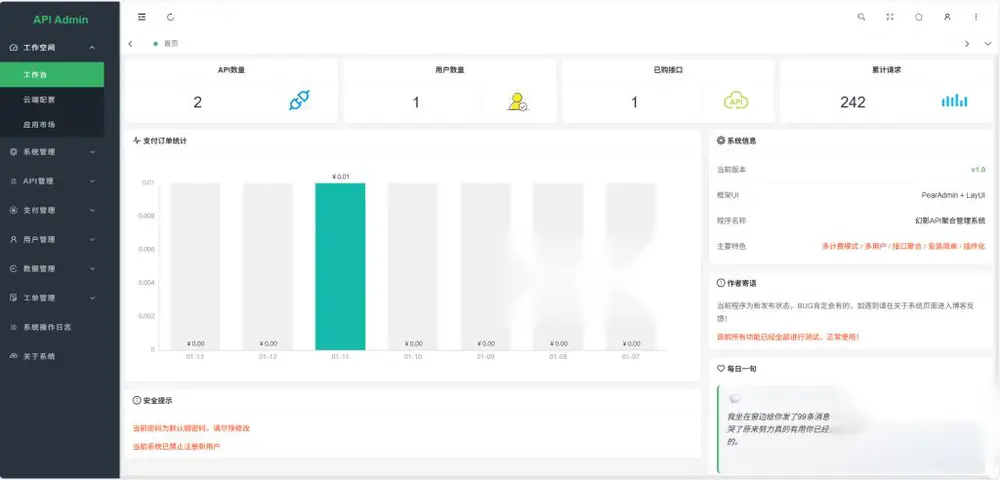
Task: Expand the 系统管理 sidebar menu
Action: pos(52,152)
